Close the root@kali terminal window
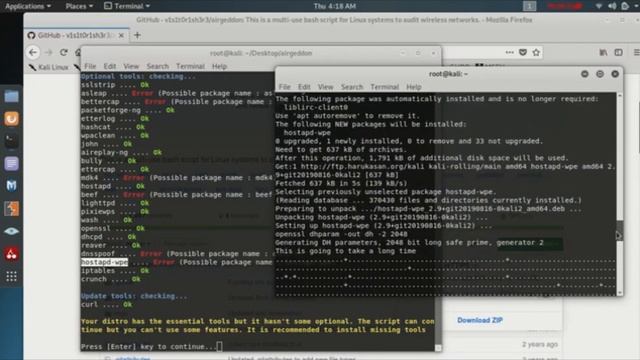This screenshot has height=360, width=640. [615, 74]
